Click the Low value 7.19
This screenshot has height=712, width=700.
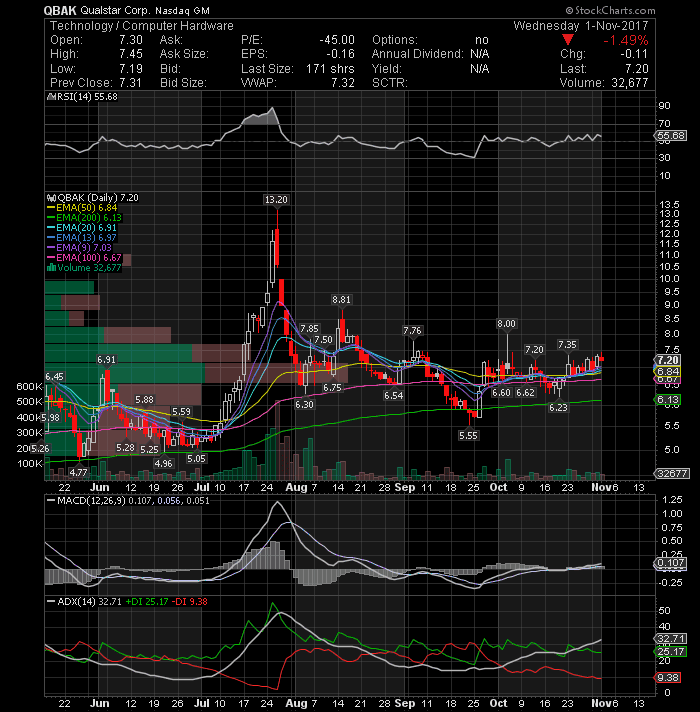point(131,69)
